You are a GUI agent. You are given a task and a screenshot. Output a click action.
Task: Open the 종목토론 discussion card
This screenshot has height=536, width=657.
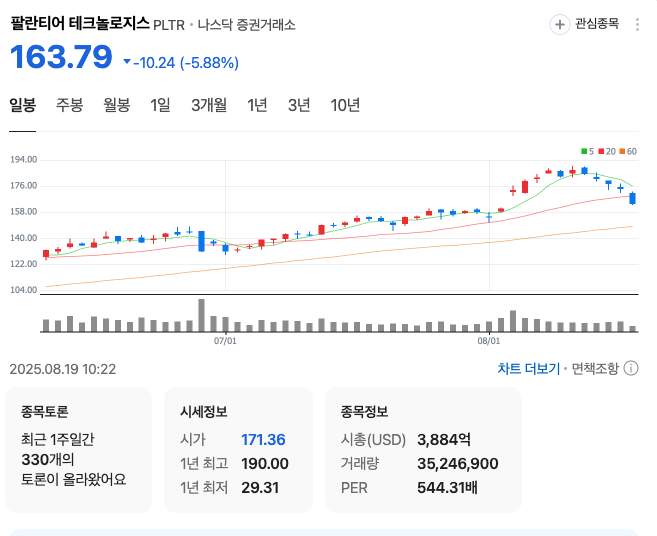tap(78, 450)
